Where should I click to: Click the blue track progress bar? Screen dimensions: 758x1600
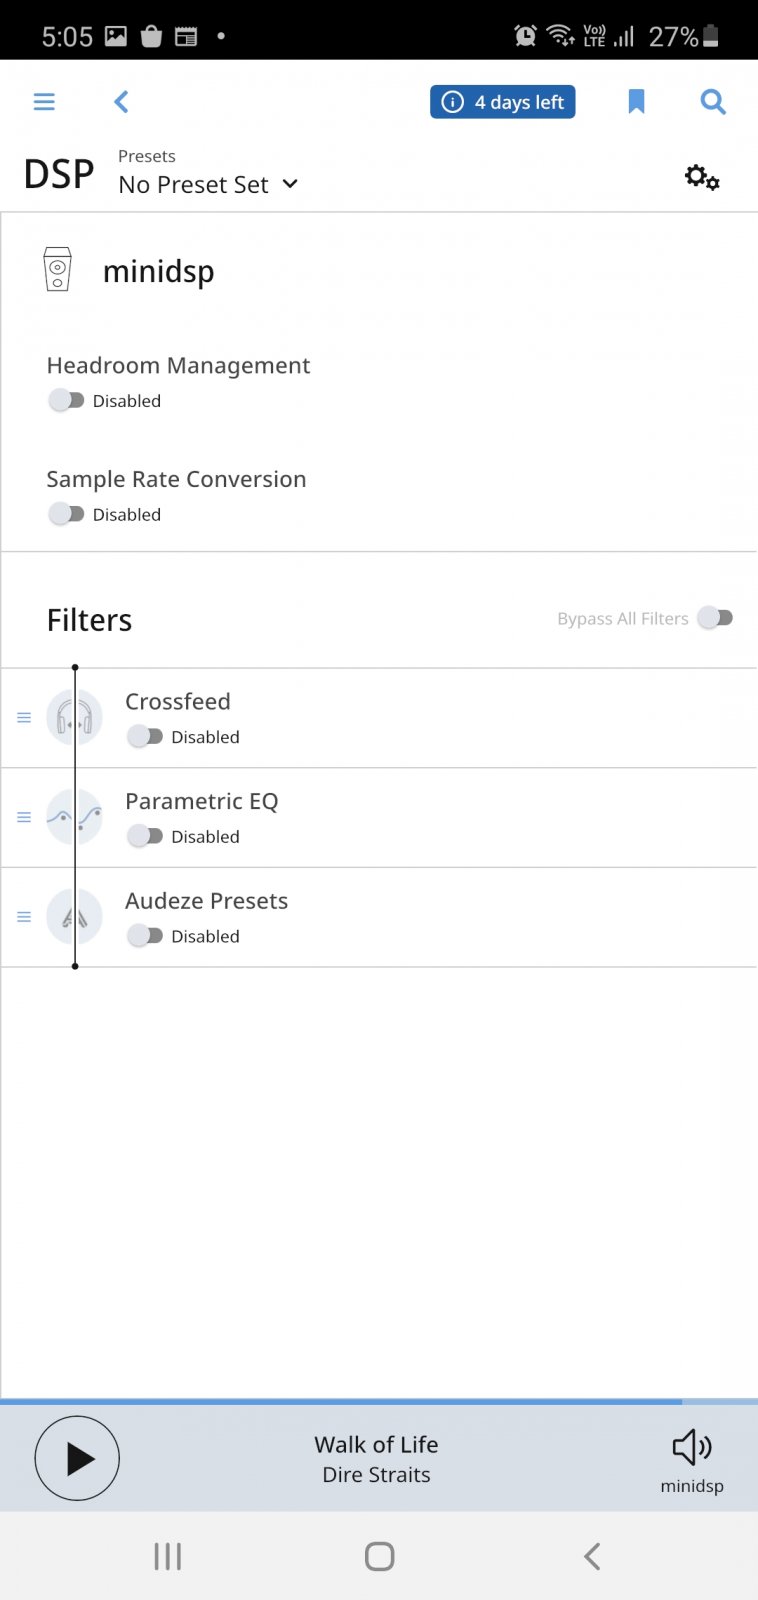click(x=379, y=1402)
